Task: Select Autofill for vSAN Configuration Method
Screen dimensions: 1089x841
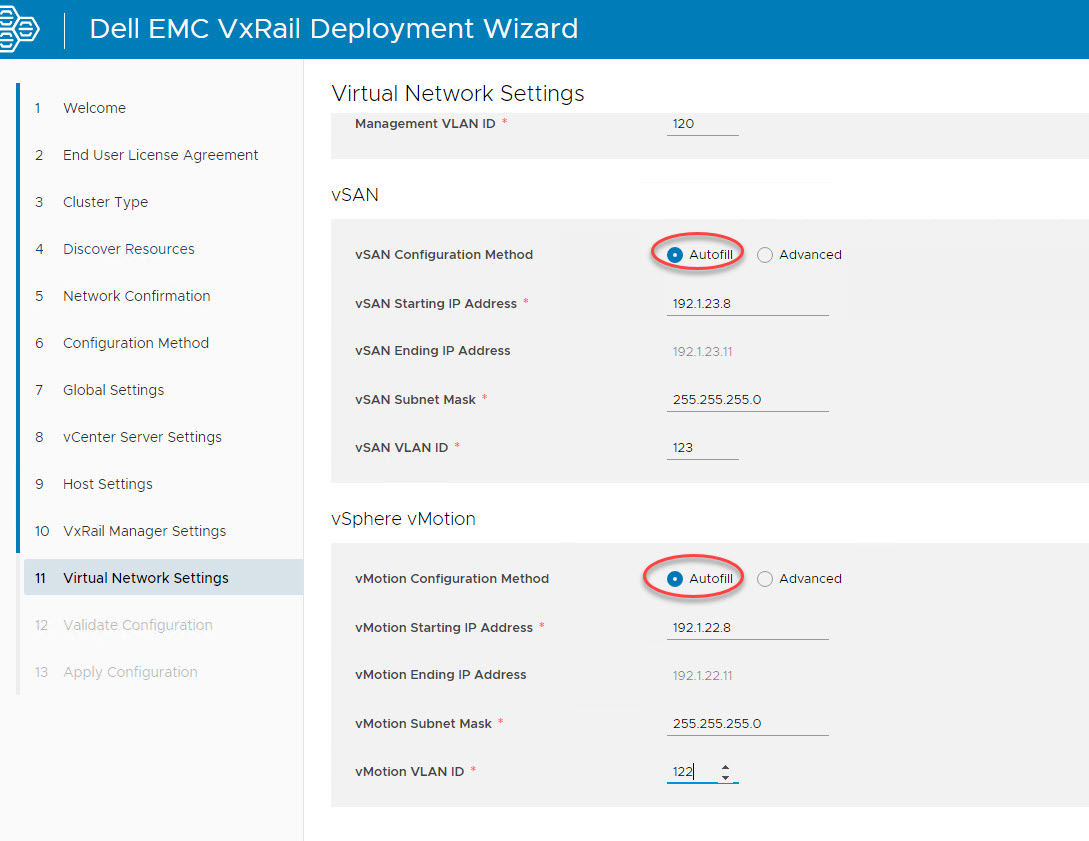Action: 675,255
